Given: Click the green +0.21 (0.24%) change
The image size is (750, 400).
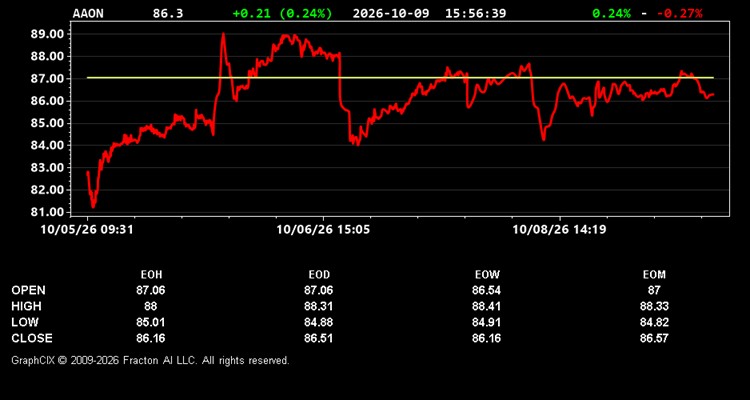Looking at the screenshot, I should (282, 13).
